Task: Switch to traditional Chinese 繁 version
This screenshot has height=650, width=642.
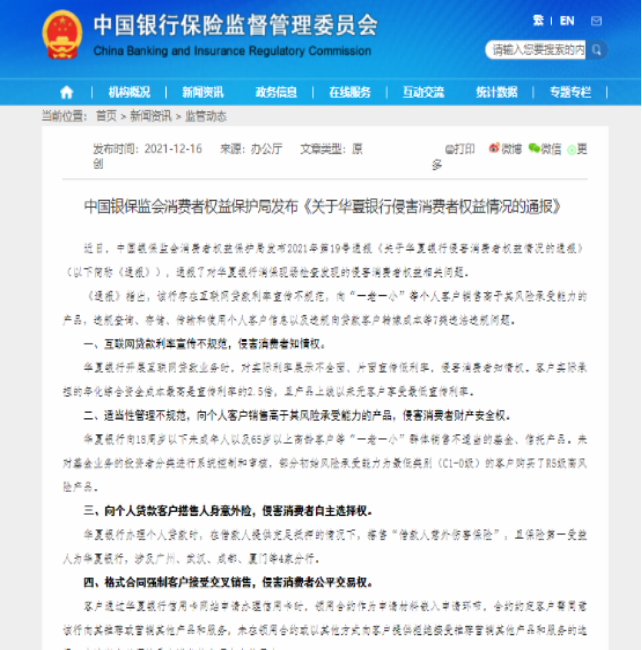Action: pyautogui.click(x=538, y=20)
